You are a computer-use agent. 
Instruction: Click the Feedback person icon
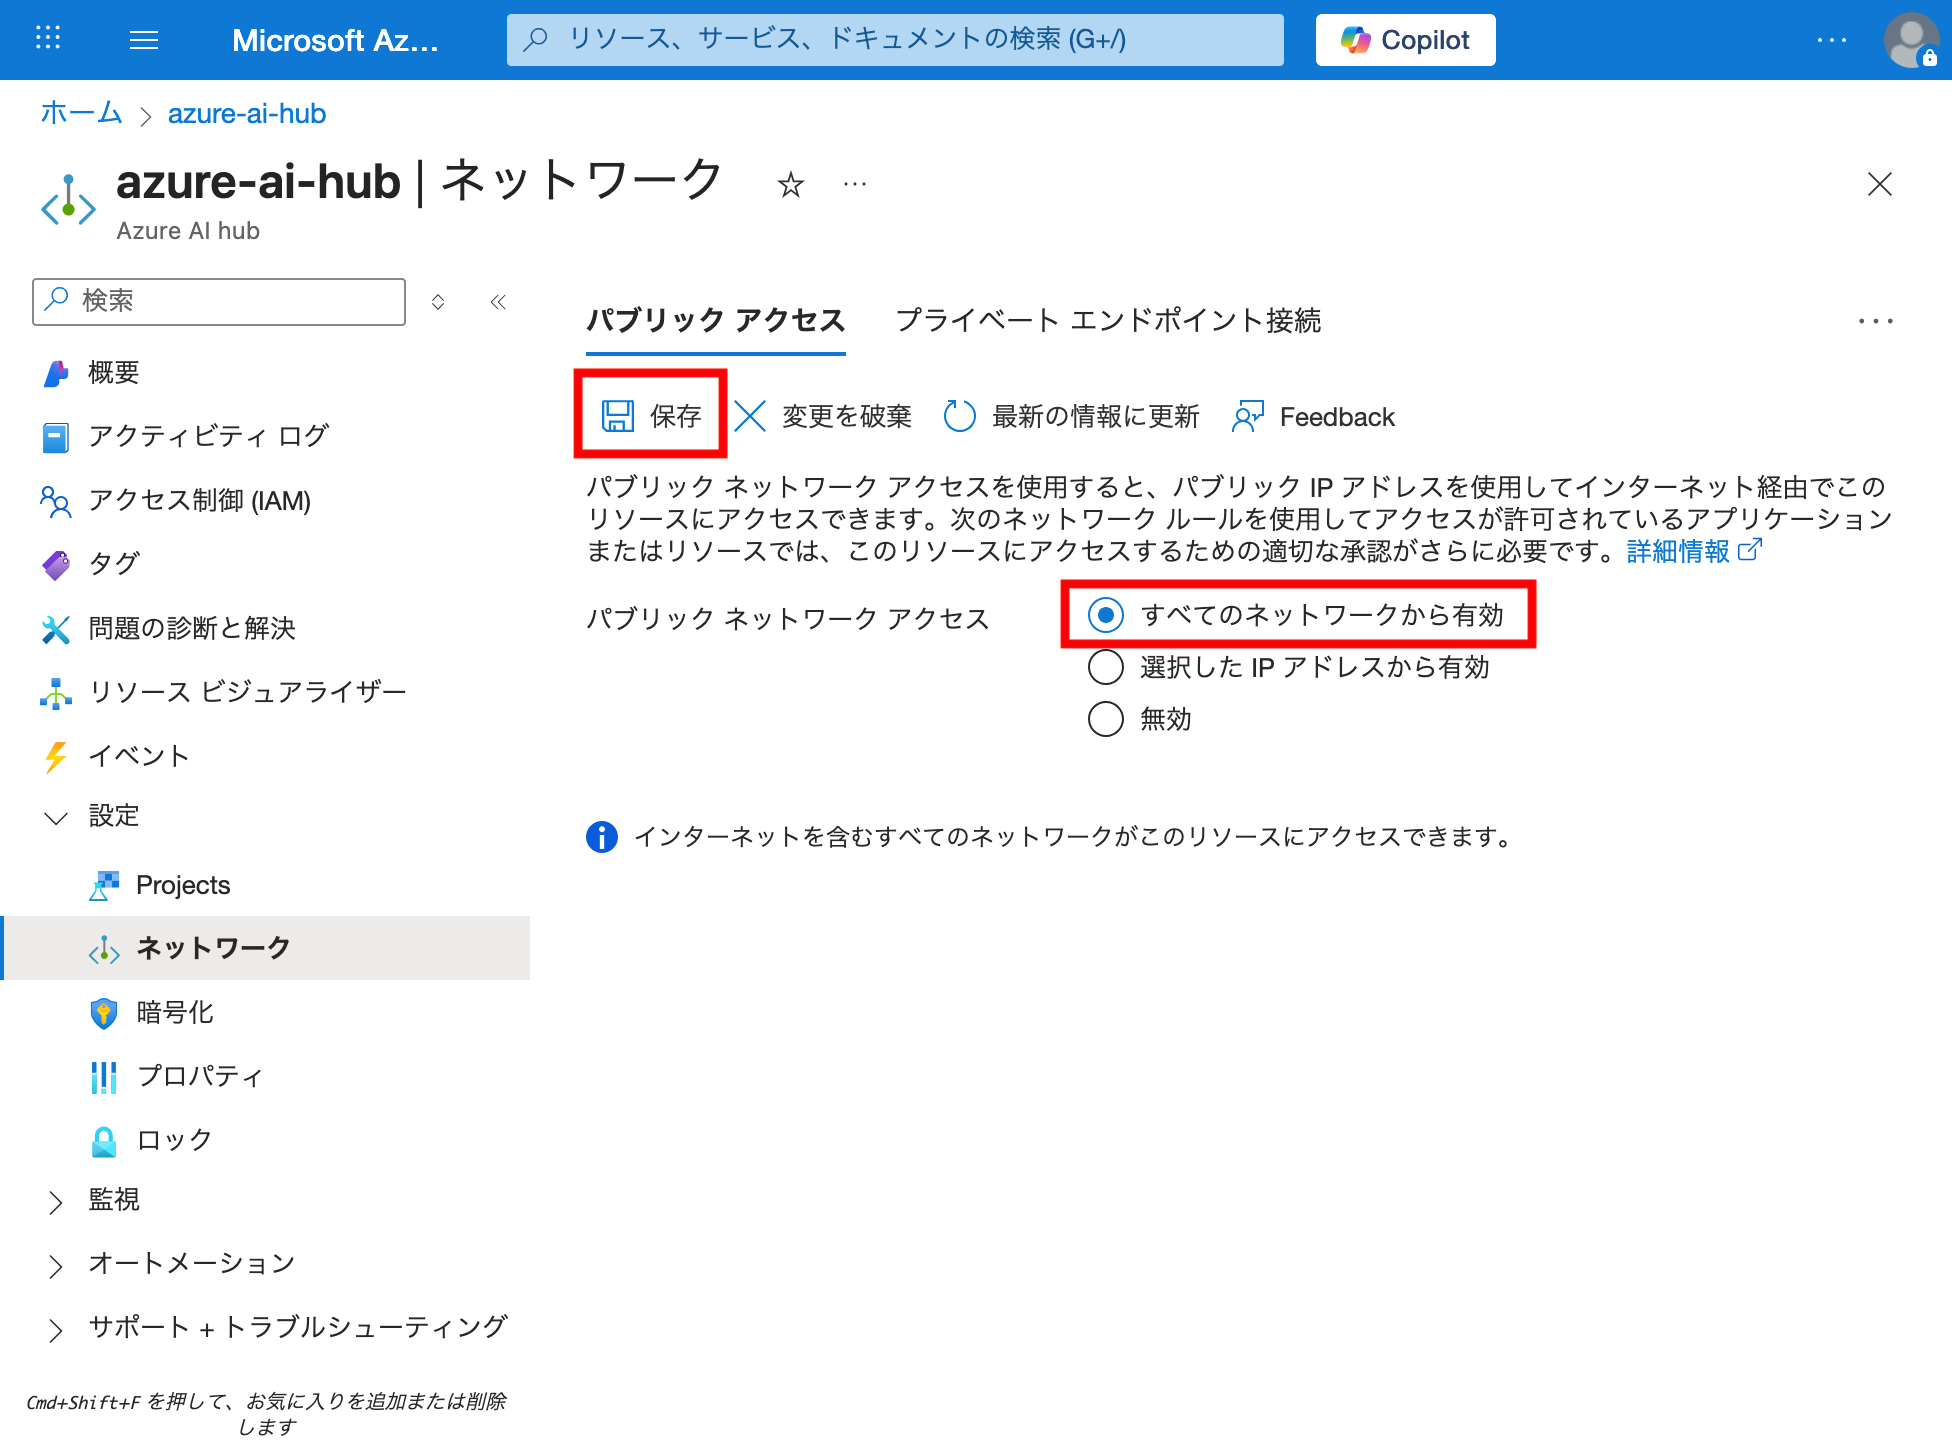1248,416
